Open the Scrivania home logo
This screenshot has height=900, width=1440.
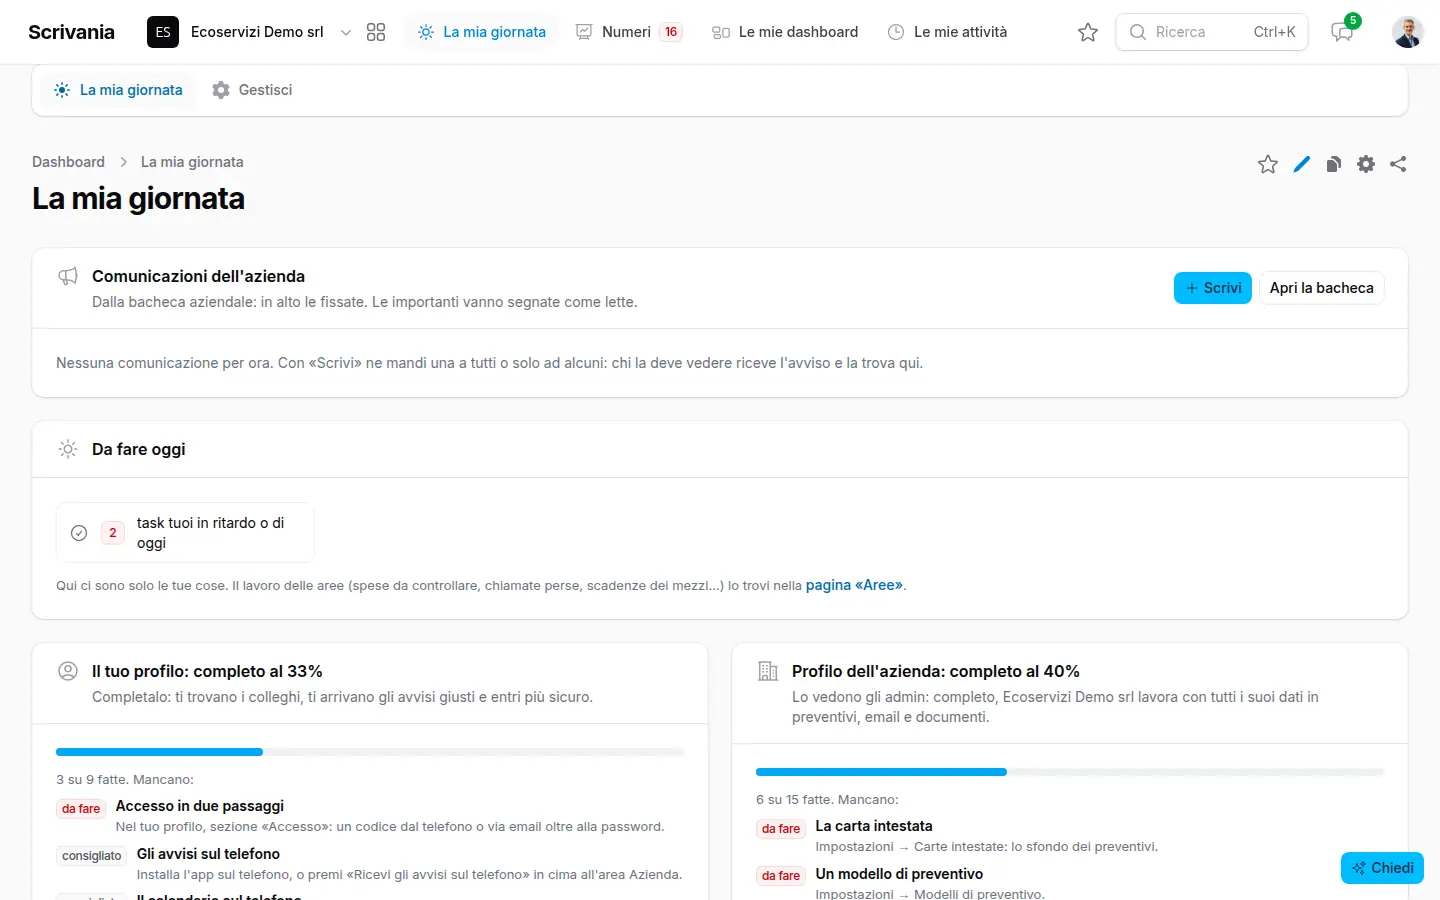(x=71, y=32)
